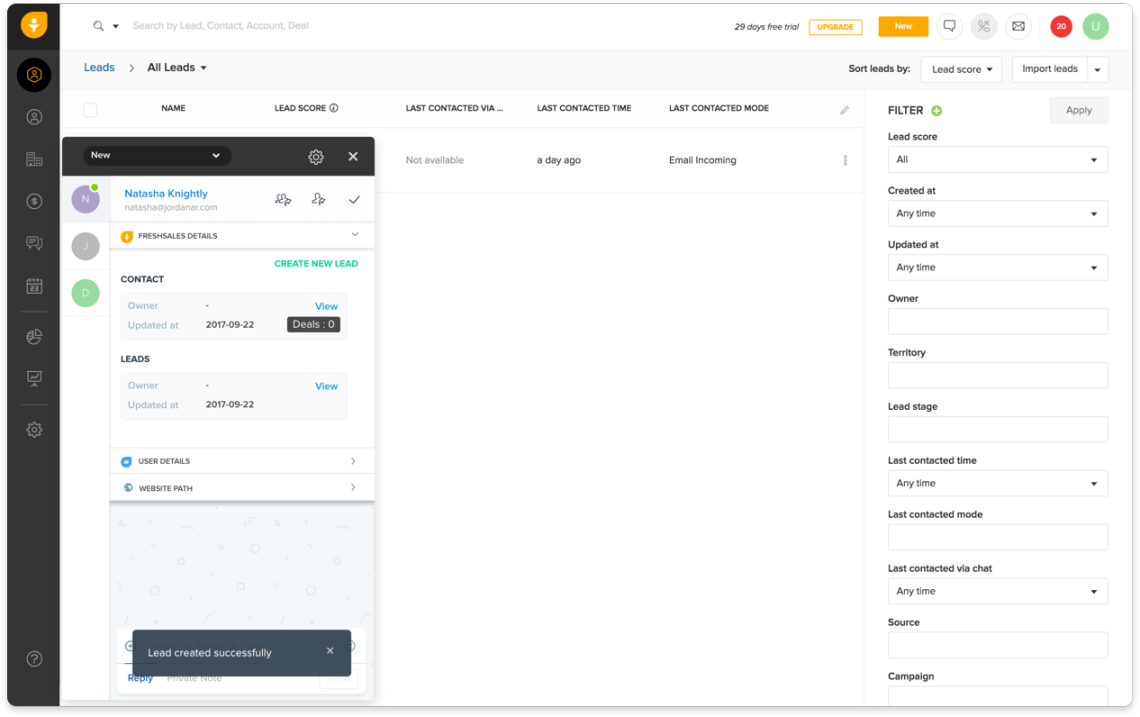This screenshot has height=717, width=1140.
Task: Click the orange New button
Action: [x=903, y=27]
